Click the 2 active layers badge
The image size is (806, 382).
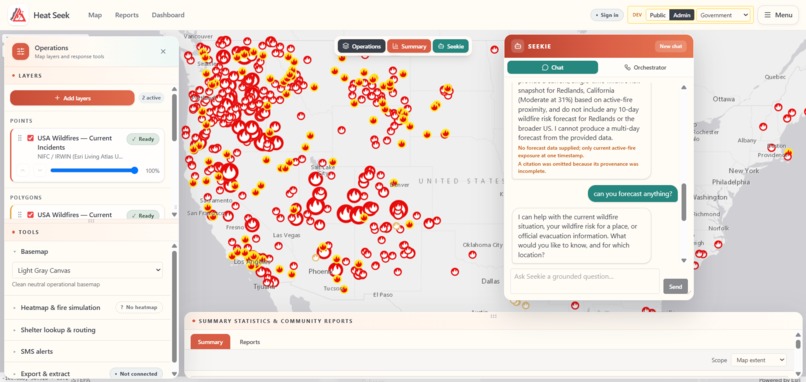pos(151,98)
